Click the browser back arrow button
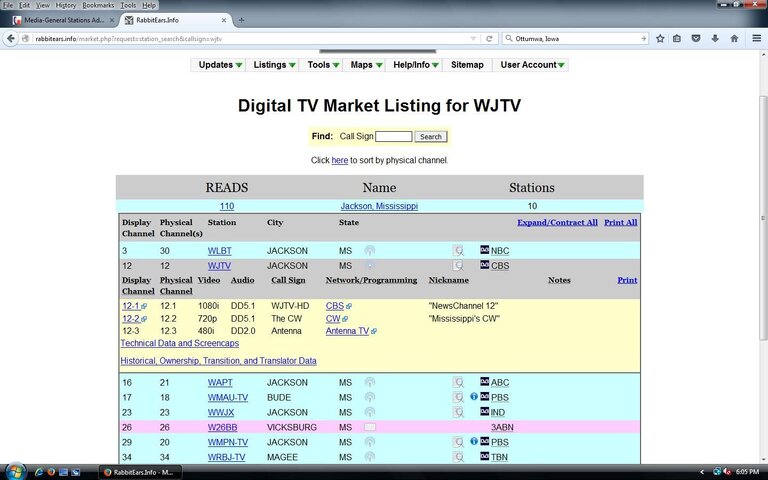This screenshot has width=768, height=480. coord(11,38)
